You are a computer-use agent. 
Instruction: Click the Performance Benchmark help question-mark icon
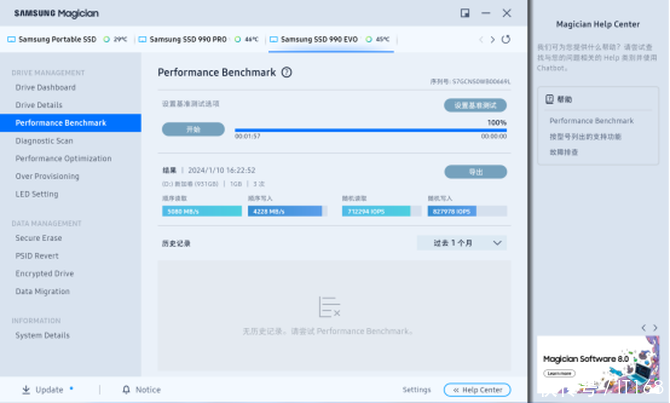click(x=287, y=72)
